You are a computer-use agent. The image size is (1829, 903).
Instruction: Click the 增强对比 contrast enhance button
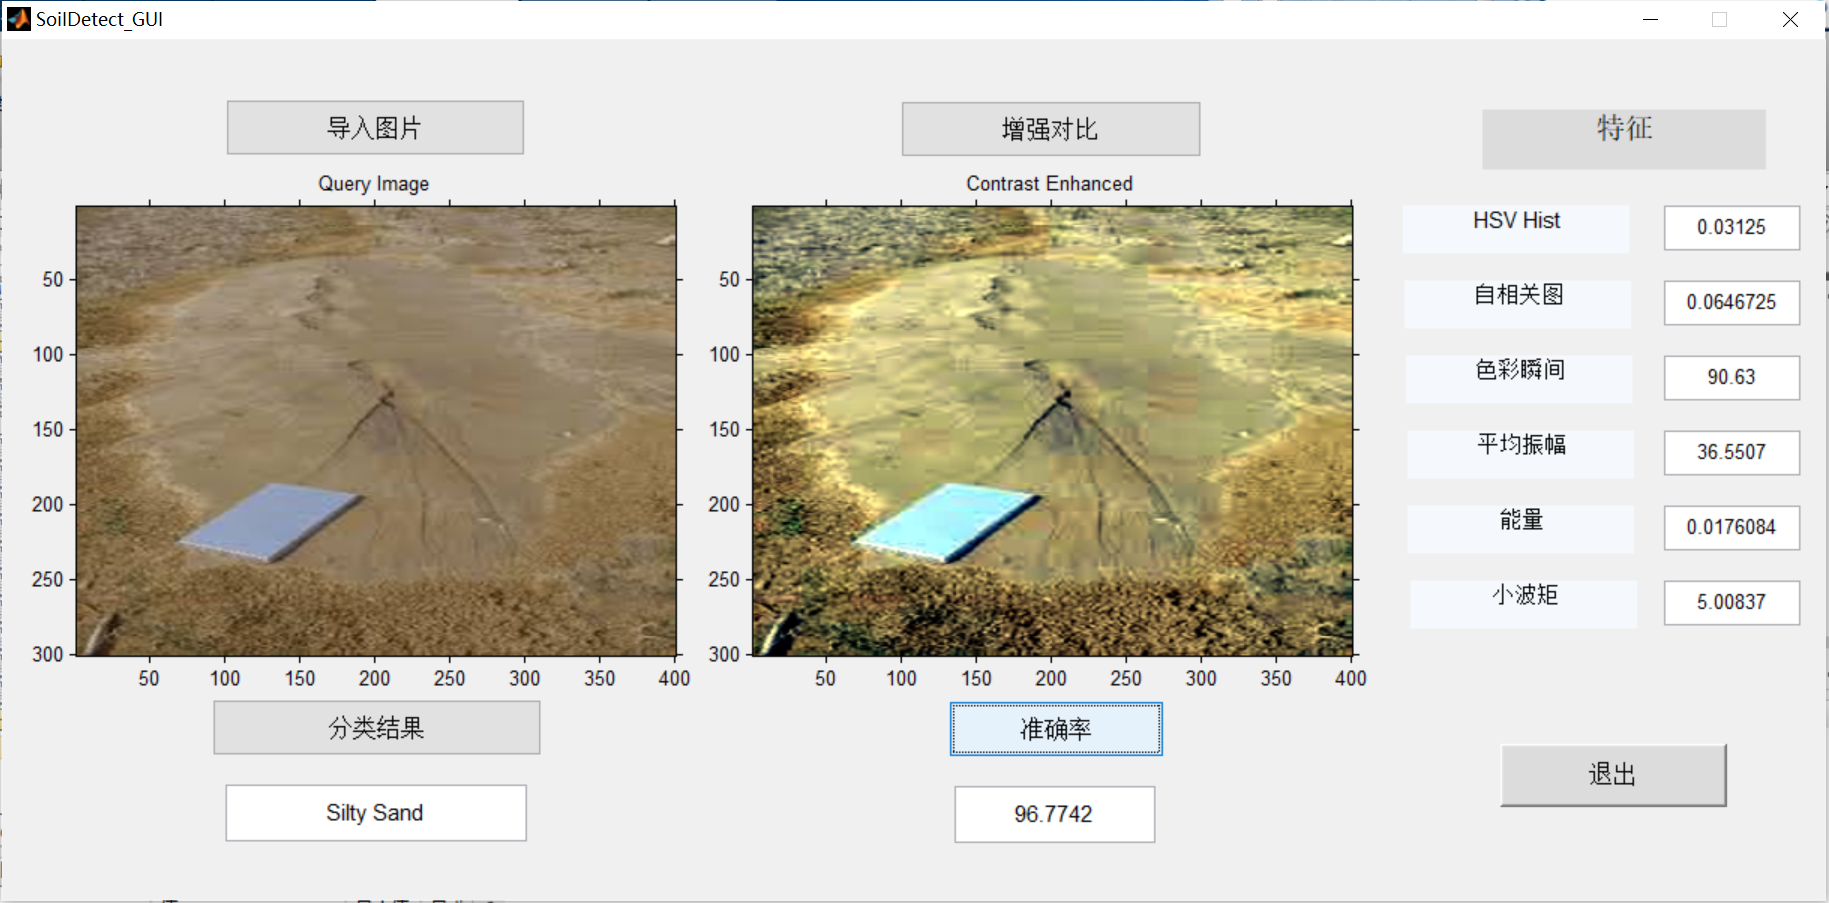[1050, 129]
